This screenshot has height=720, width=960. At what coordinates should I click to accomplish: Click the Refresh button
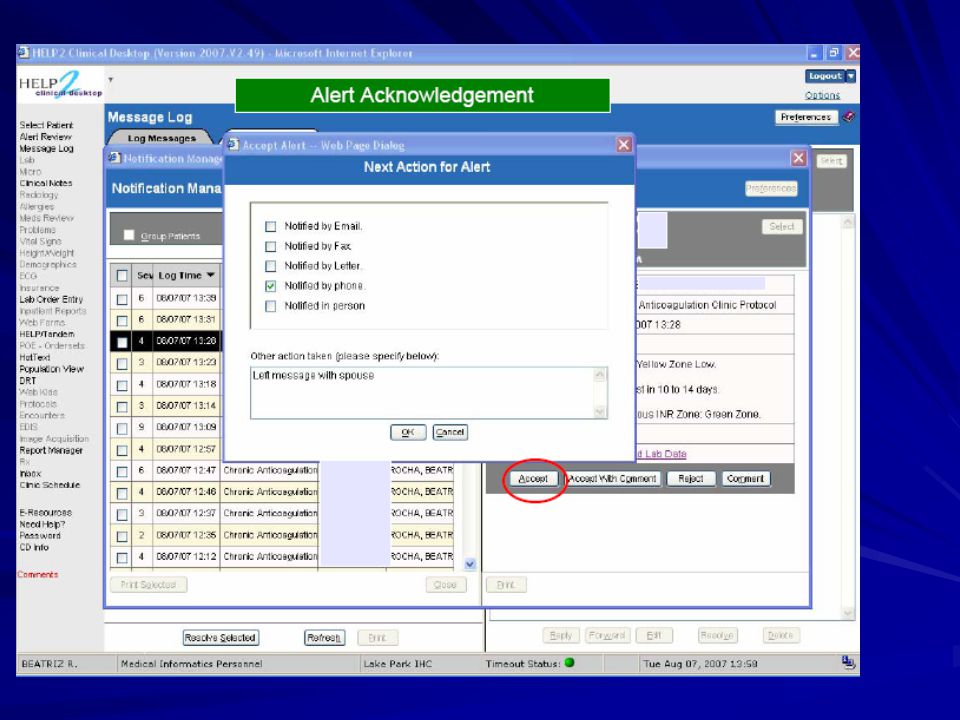[x=324, y=638]
